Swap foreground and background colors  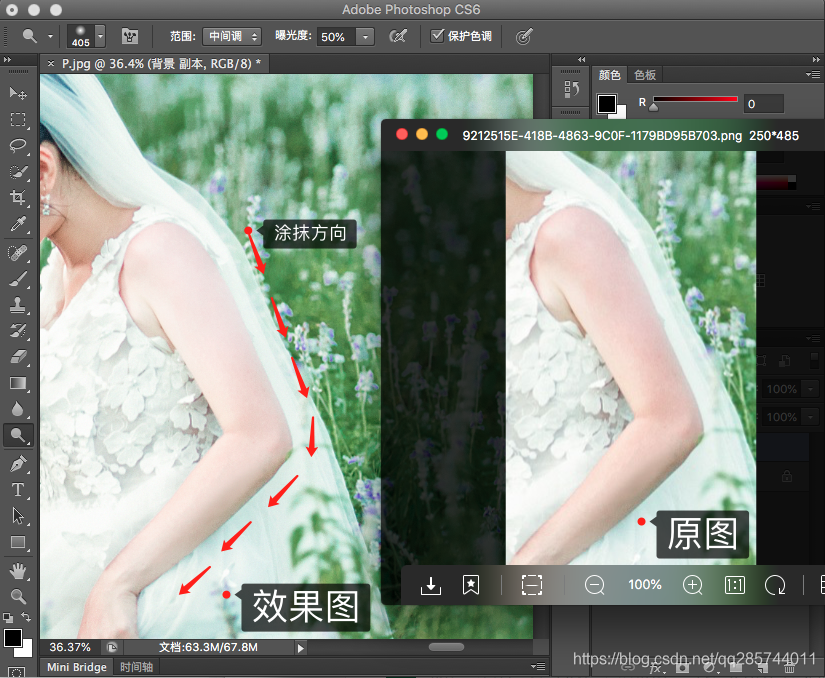(26, 616)
